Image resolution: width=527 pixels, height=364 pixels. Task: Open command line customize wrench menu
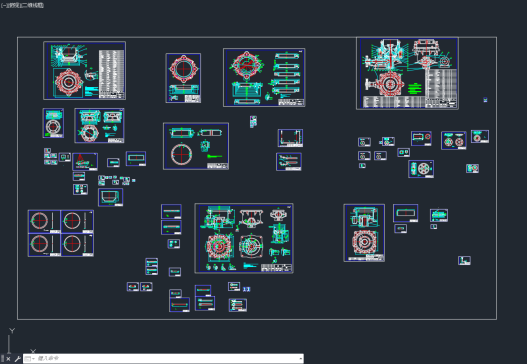click(17, 359)
